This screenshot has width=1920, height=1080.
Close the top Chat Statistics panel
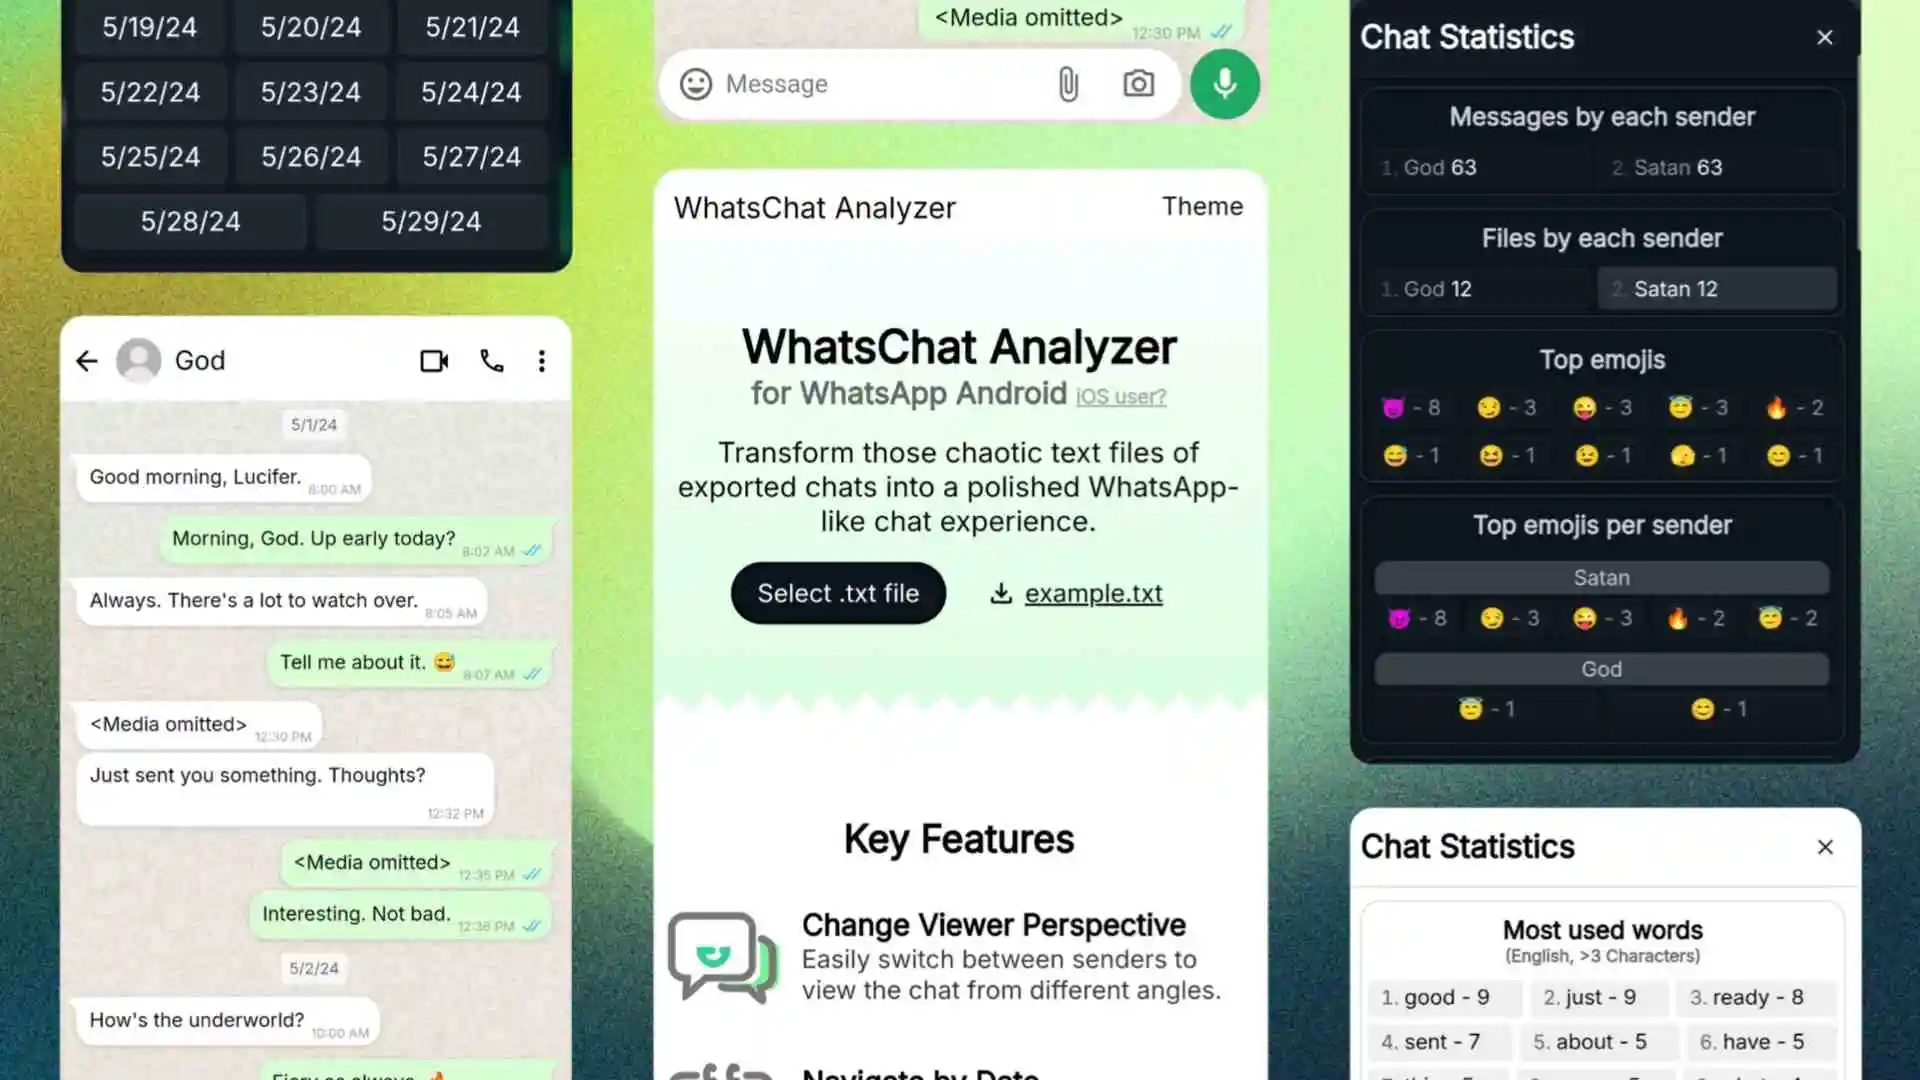coord(1825,37)
